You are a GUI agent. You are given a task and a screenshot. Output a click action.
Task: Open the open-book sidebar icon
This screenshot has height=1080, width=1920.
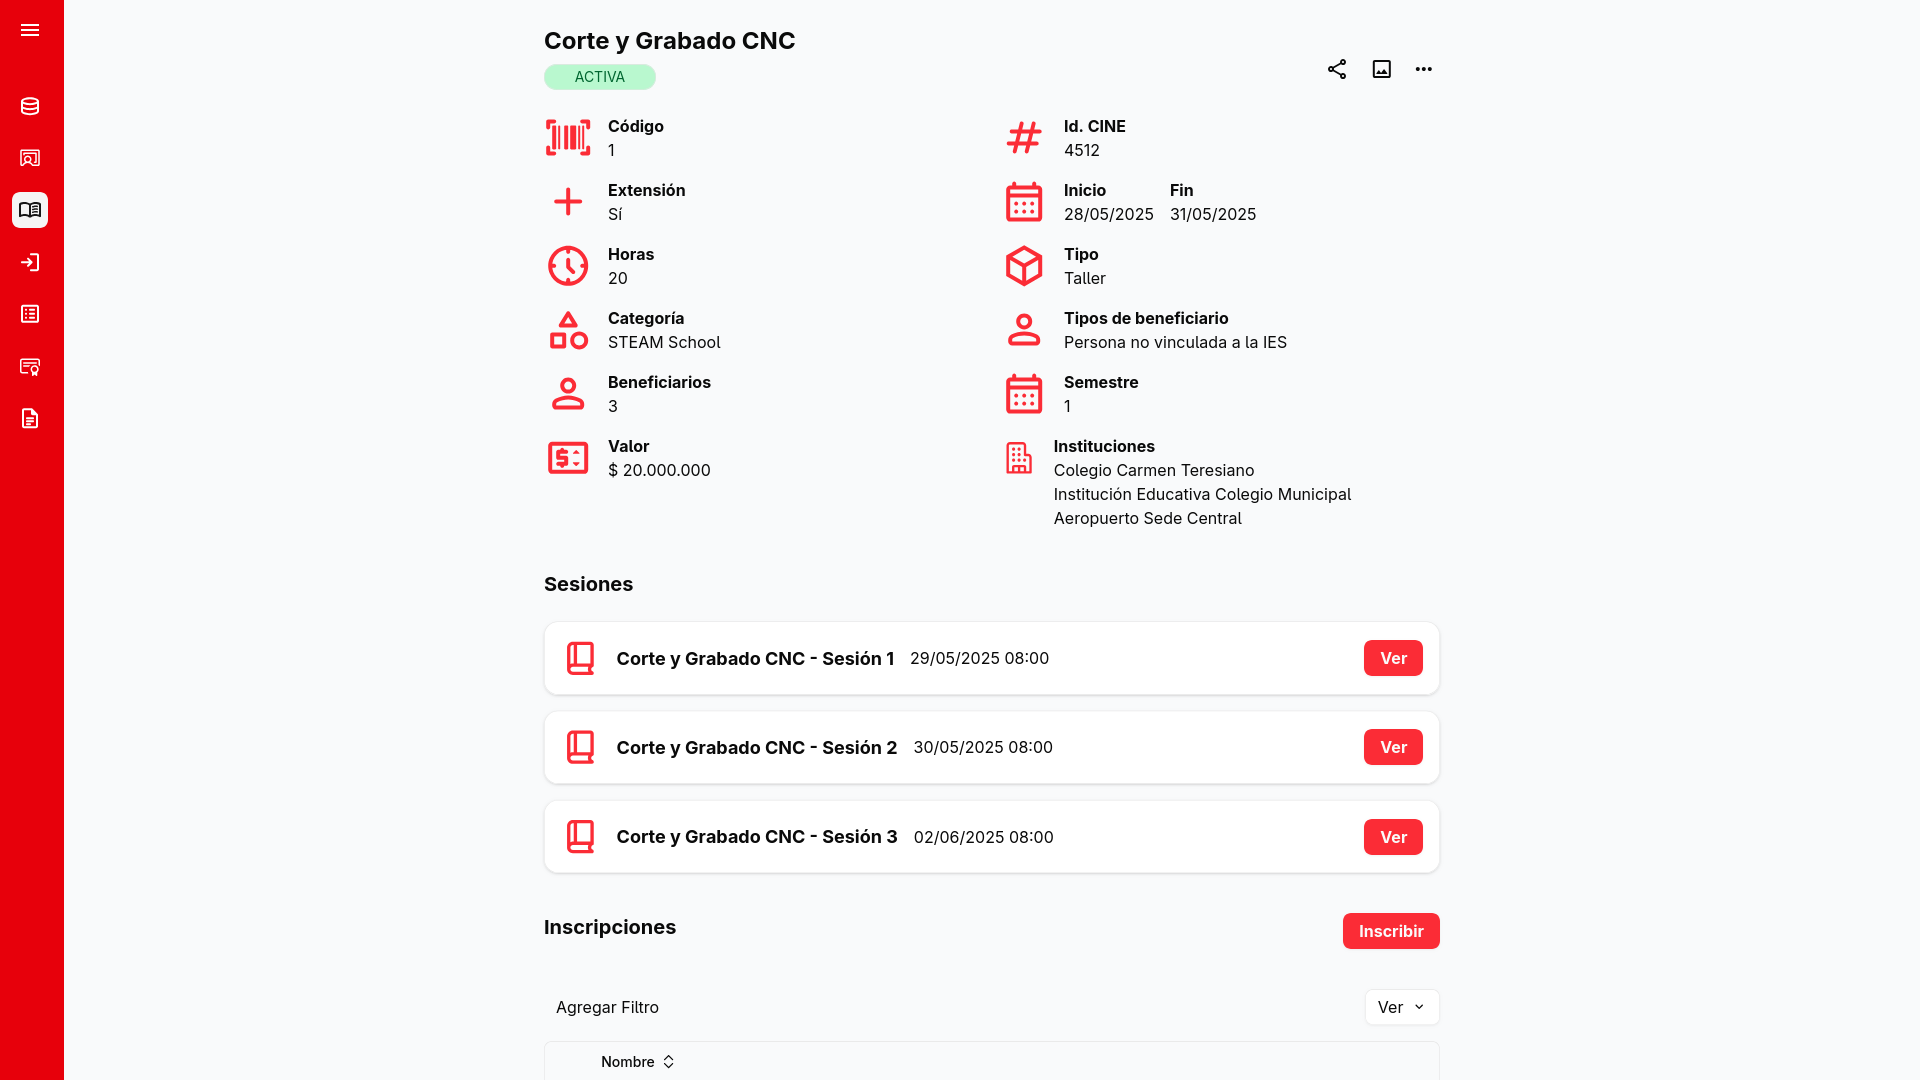point(30,210)
